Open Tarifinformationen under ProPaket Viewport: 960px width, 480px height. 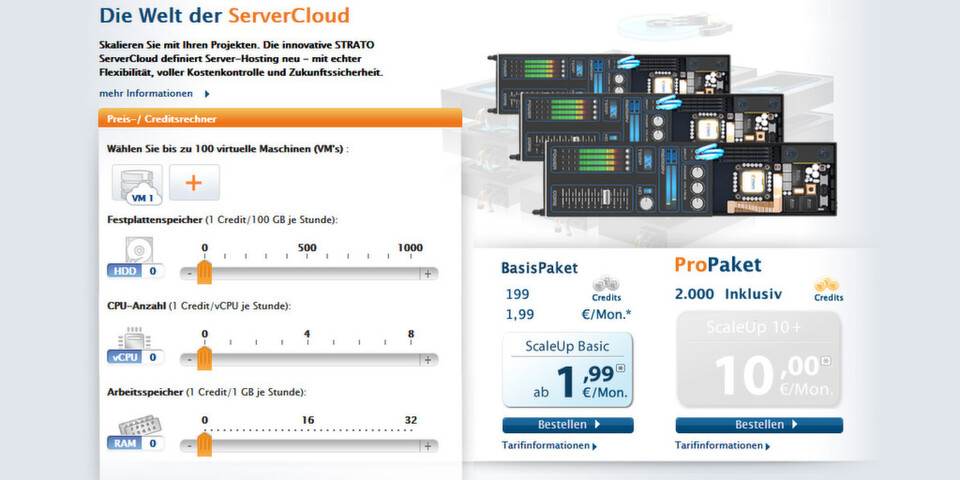point(723,446)
